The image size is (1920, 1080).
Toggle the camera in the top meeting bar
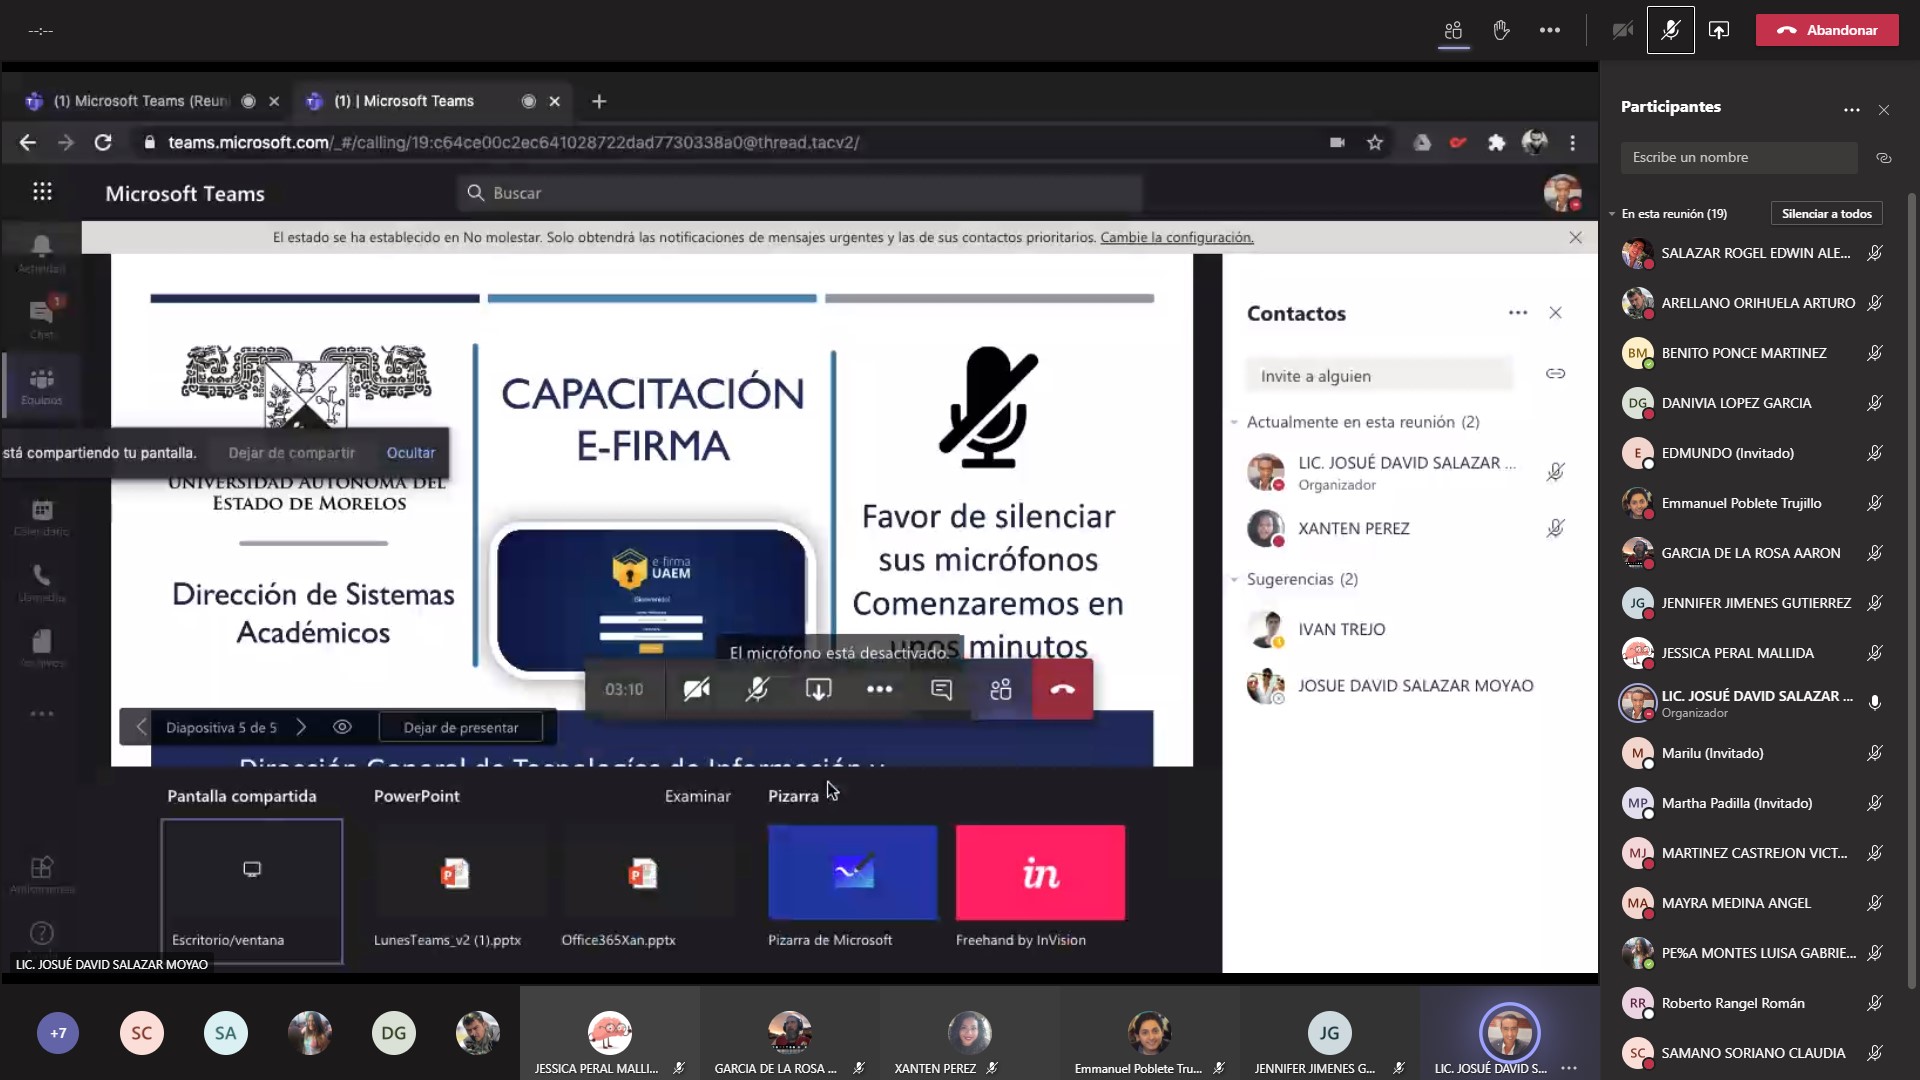[x=1622, y=30]
